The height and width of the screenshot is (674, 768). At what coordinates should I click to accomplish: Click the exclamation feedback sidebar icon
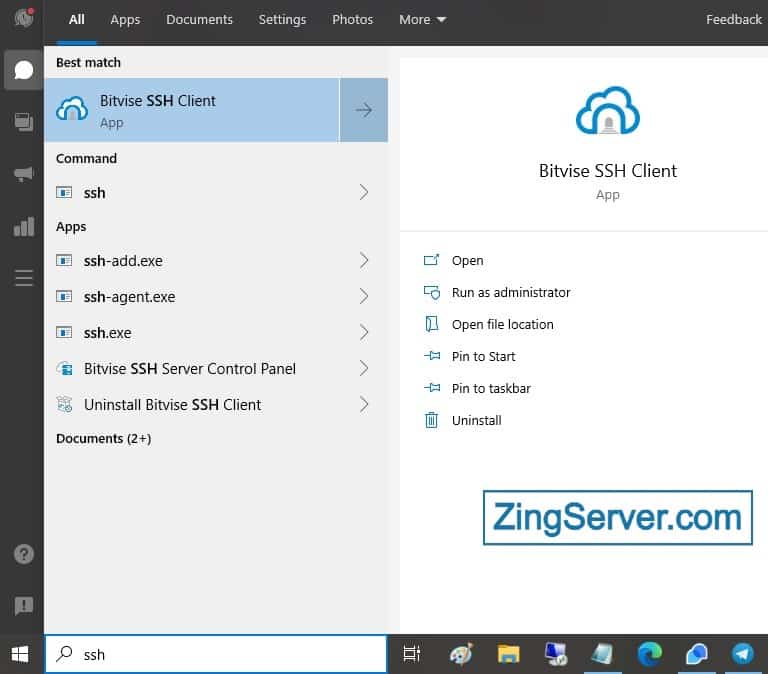(24, 606)
